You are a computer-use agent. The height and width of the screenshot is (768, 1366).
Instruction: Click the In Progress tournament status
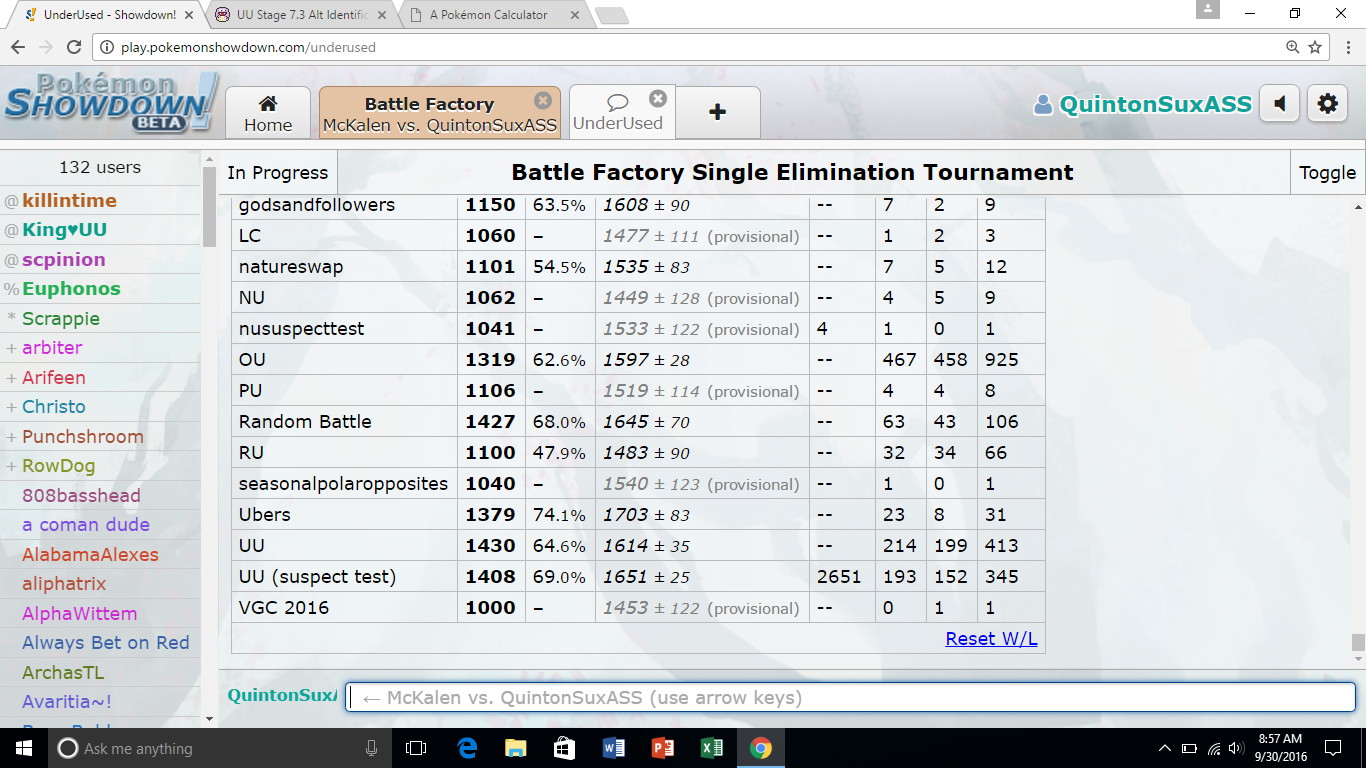[278, 172]
